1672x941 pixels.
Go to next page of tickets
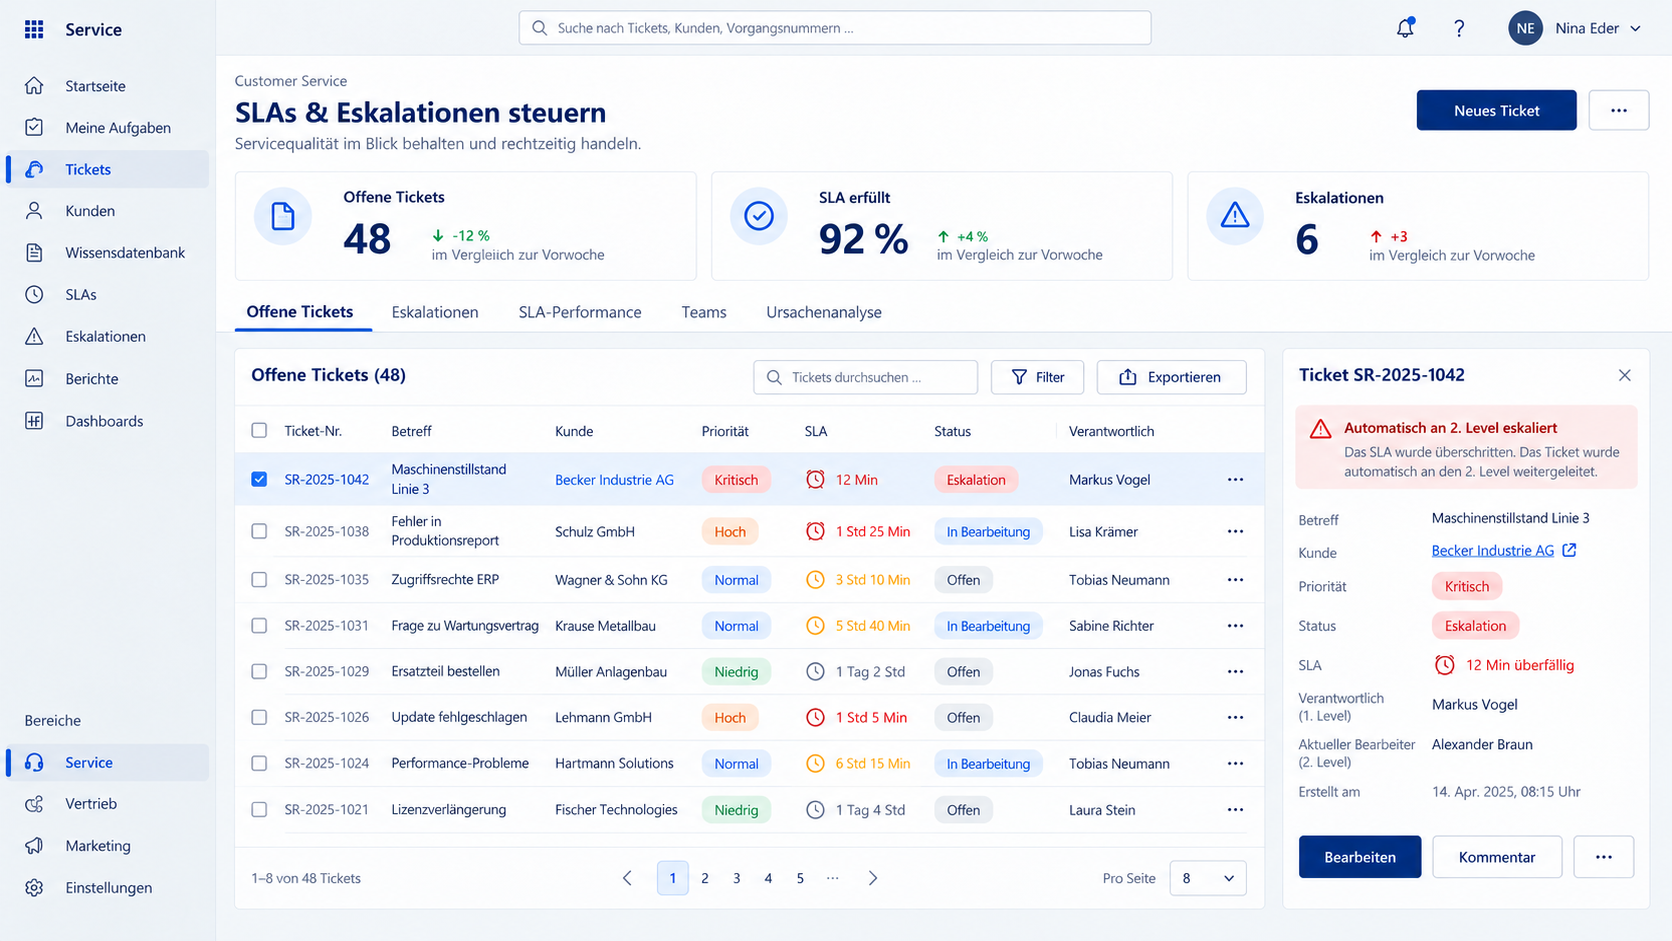(x=873, y=878)
